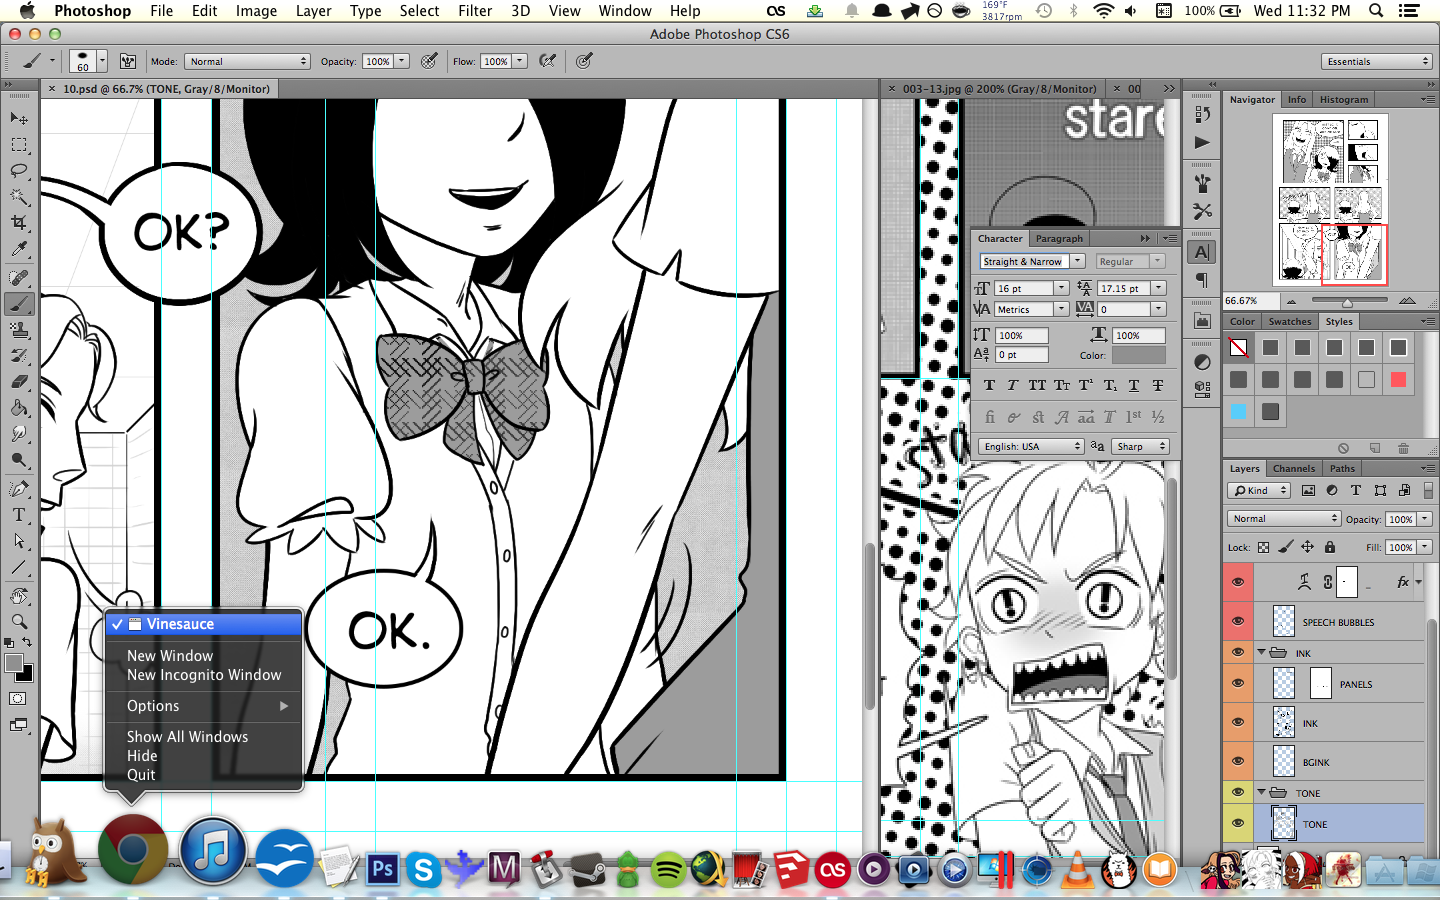The width and height of the screenshot is (1440, 900).
Task: Select the Lasso tool
Action: tap(19, 171)
